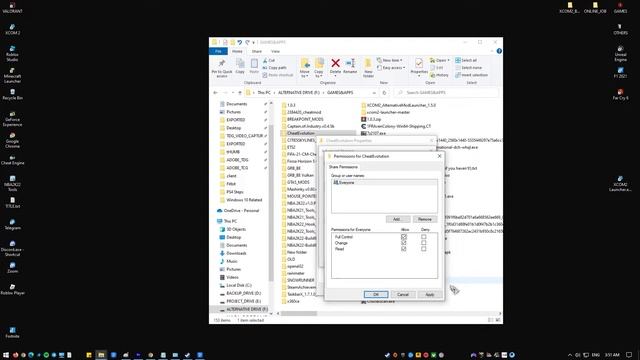Open the XCOM 2 desktop icon

tap(12, 29)
